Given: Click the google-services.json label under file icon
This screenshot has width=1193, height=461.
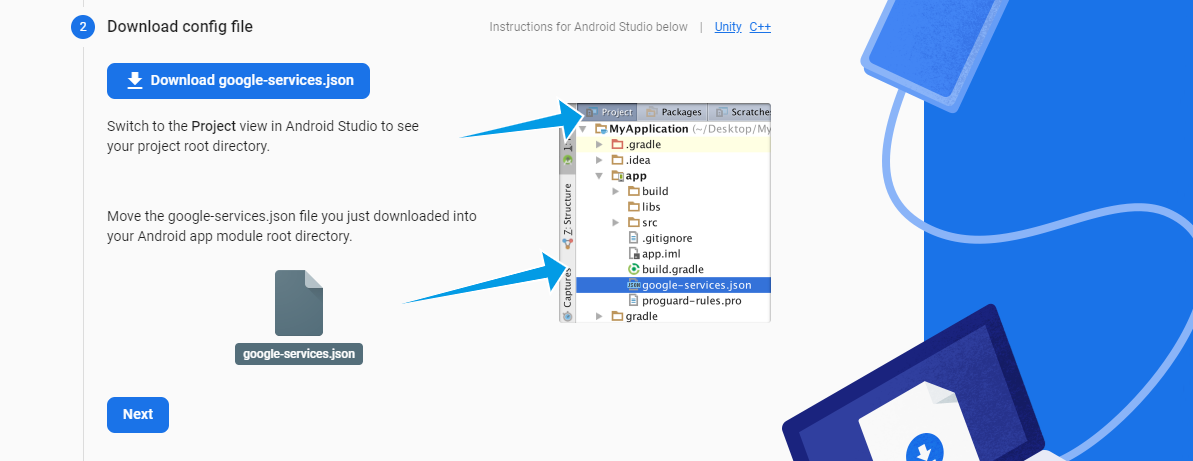Looking at the screenshot, I should [x=299, y=354].
